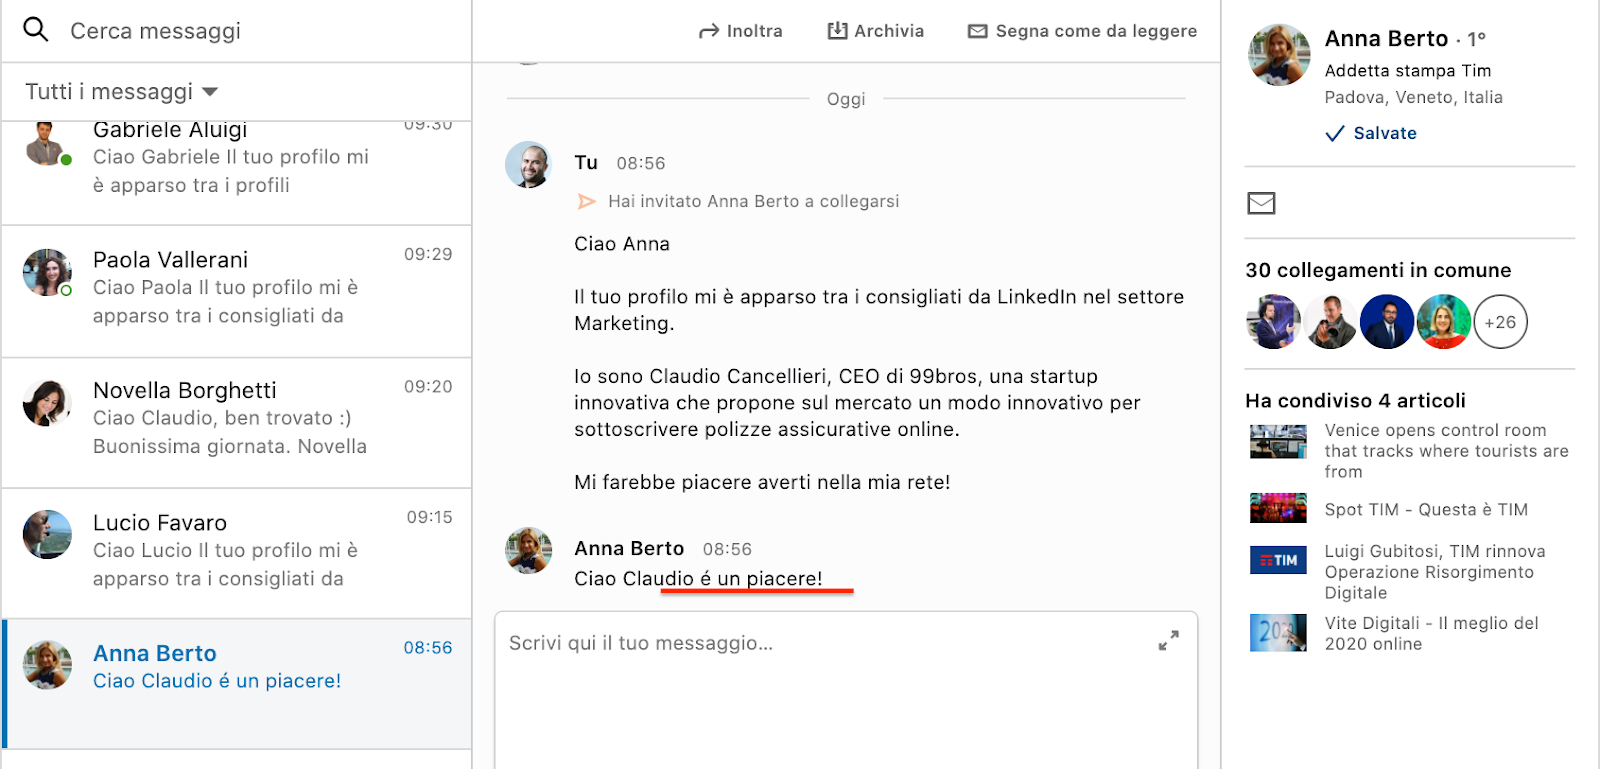Screen dimensions: 1600x769
Task: Open the Vite Digitali 2020 article
Action: tap(1431, 634)
